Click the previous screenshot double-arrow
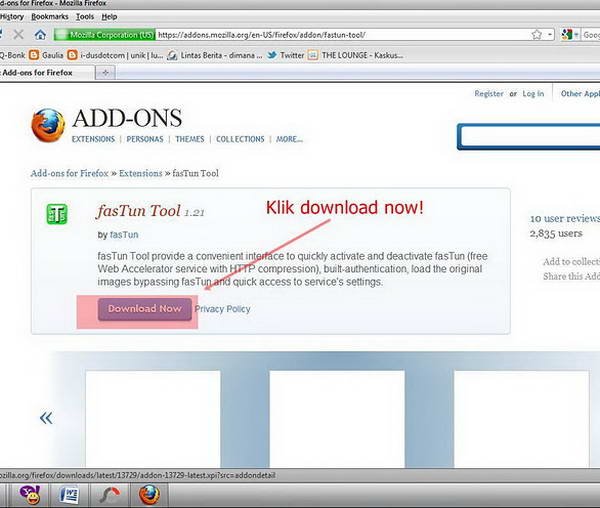600x508 pixels. pos(45,418)
